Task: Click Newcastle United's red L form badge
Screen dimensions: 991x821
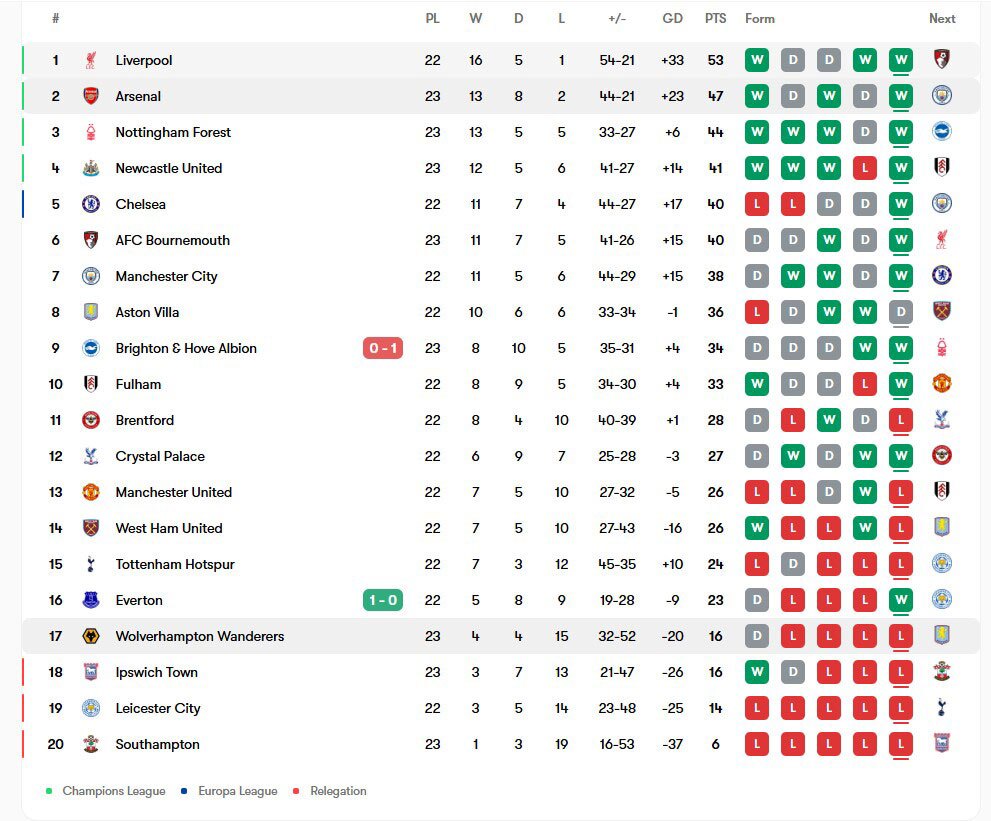Action: [865, 168]
